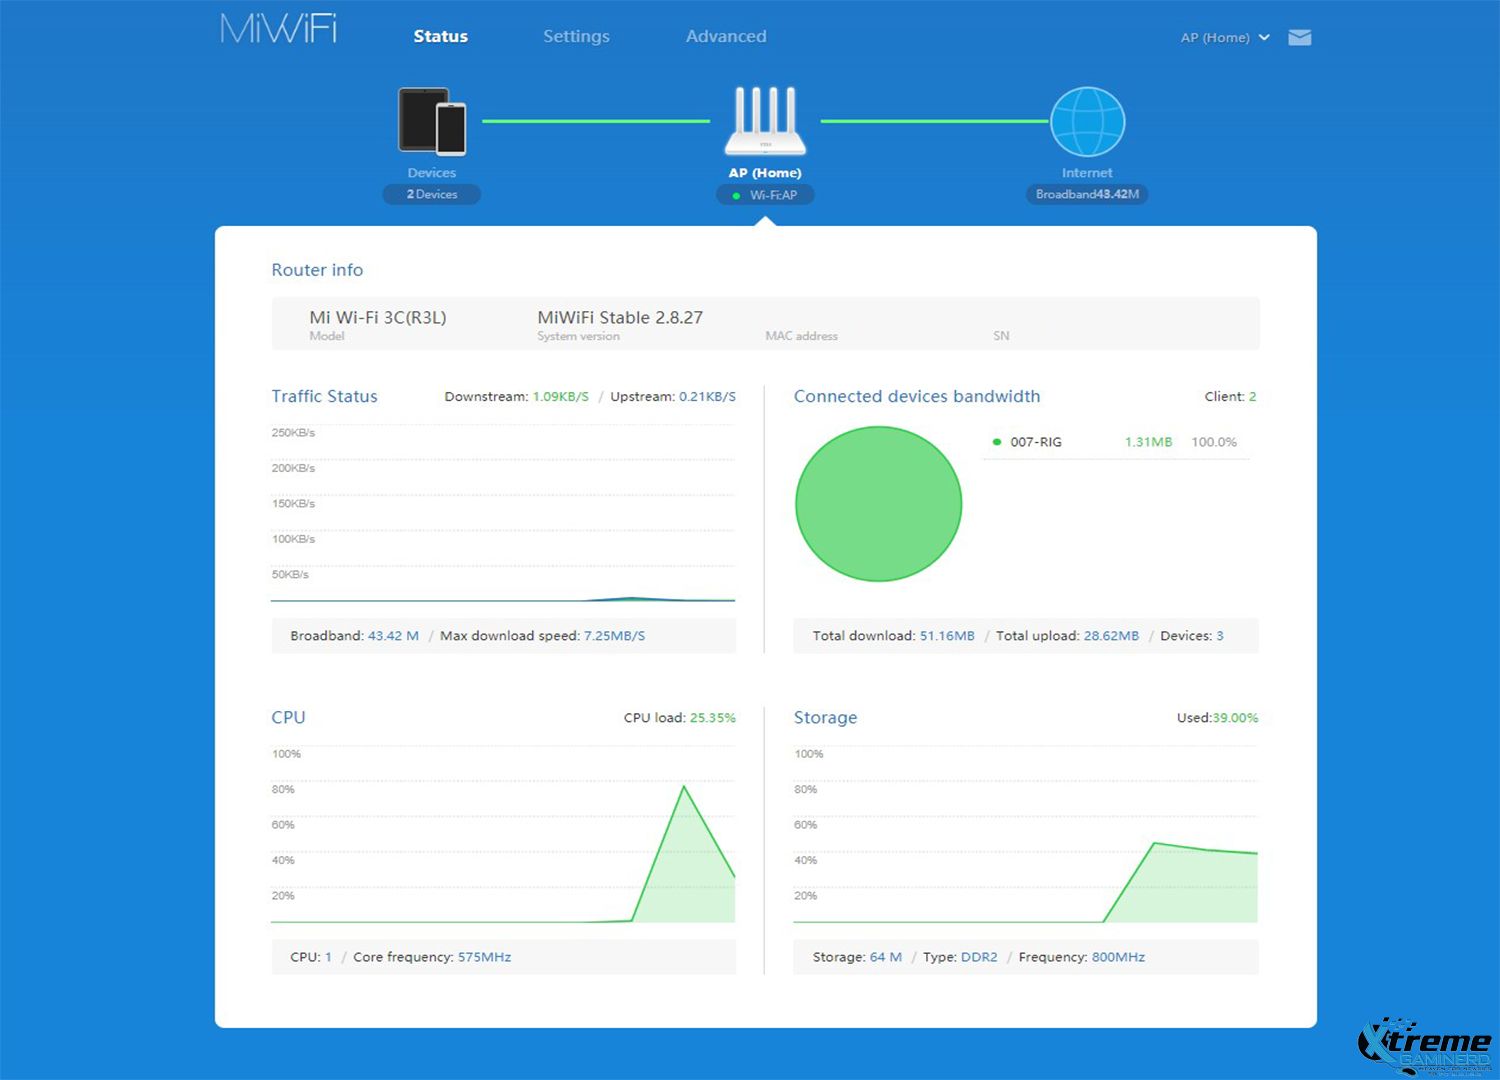Click the Devices: 3 count
This screenshot has height=1080, width=1500.
pyautogui.click(x=1192, y=636)
